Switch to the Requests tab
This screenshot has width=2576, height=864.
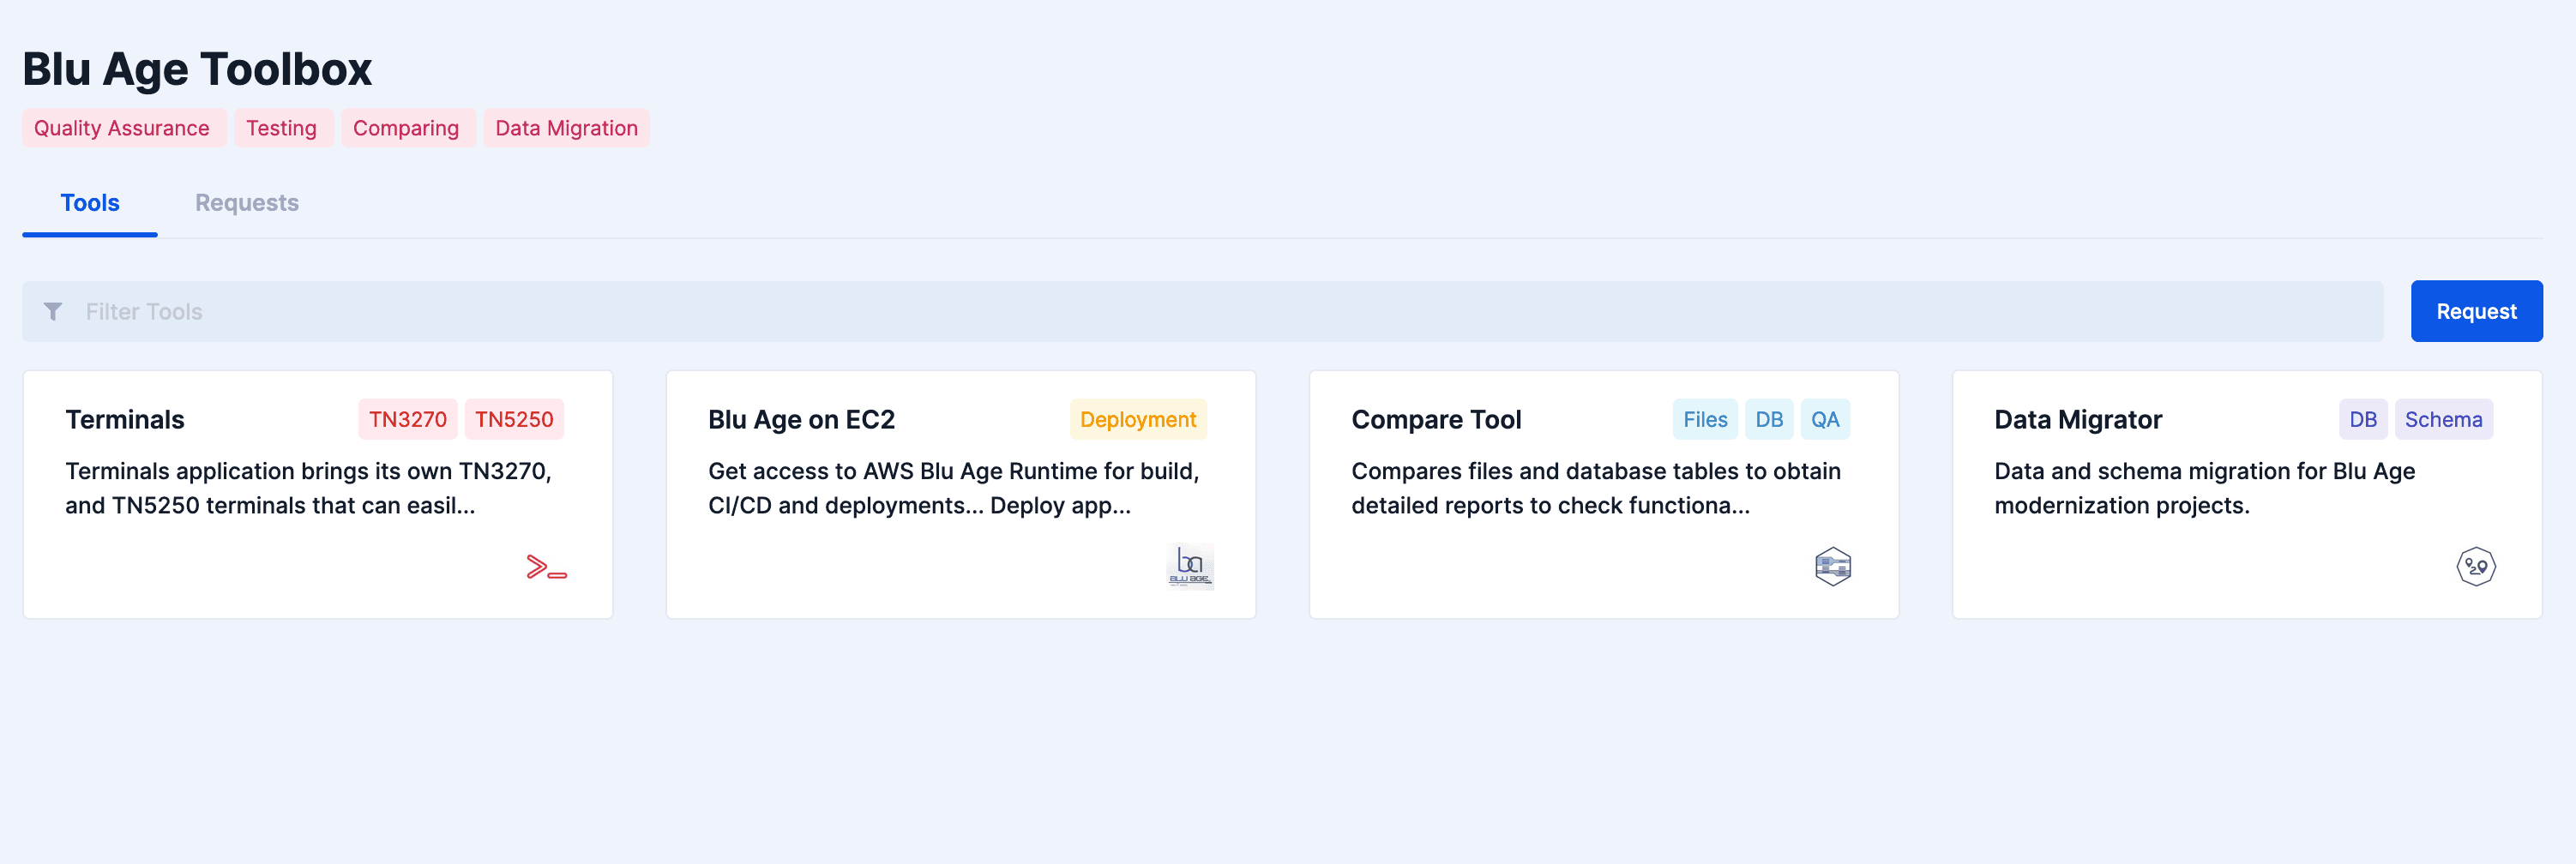pyautogui.click(x=247, y=203)
